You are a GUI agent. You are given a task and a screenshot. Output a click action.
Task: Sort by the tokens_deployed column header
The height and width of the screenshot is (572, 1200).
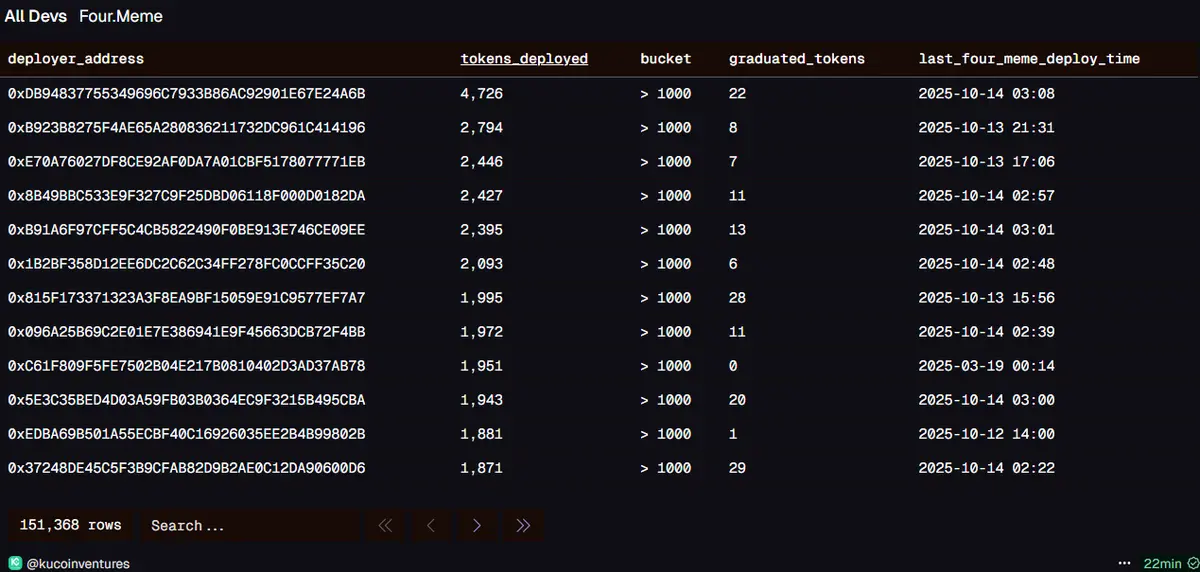click(x=524, y=59)
